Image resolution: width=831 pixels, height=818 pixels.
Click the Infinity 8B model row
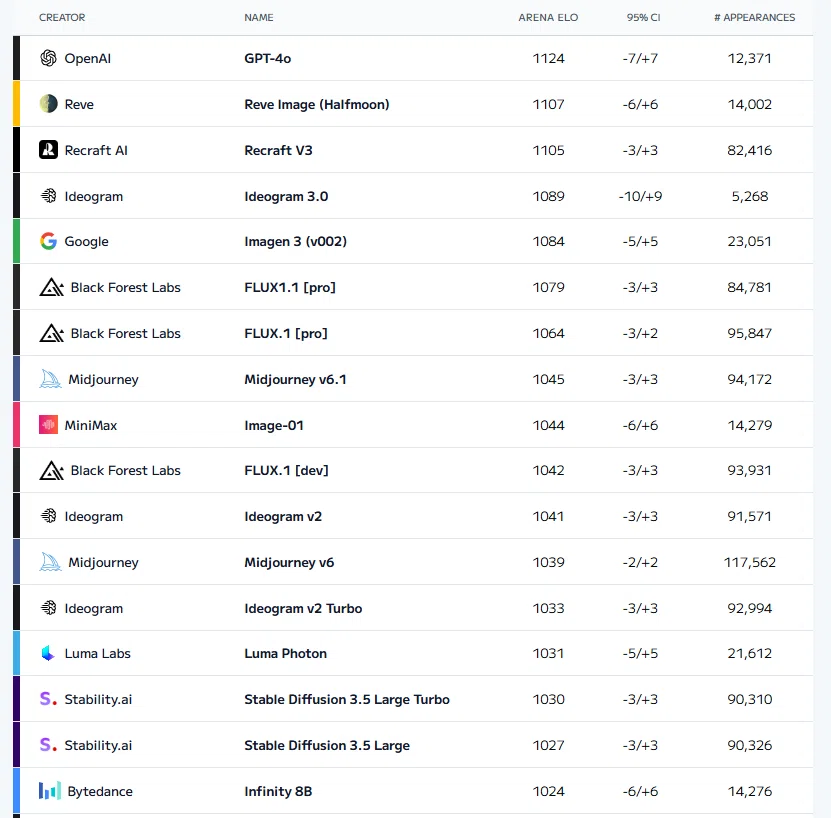pos(413,791)
